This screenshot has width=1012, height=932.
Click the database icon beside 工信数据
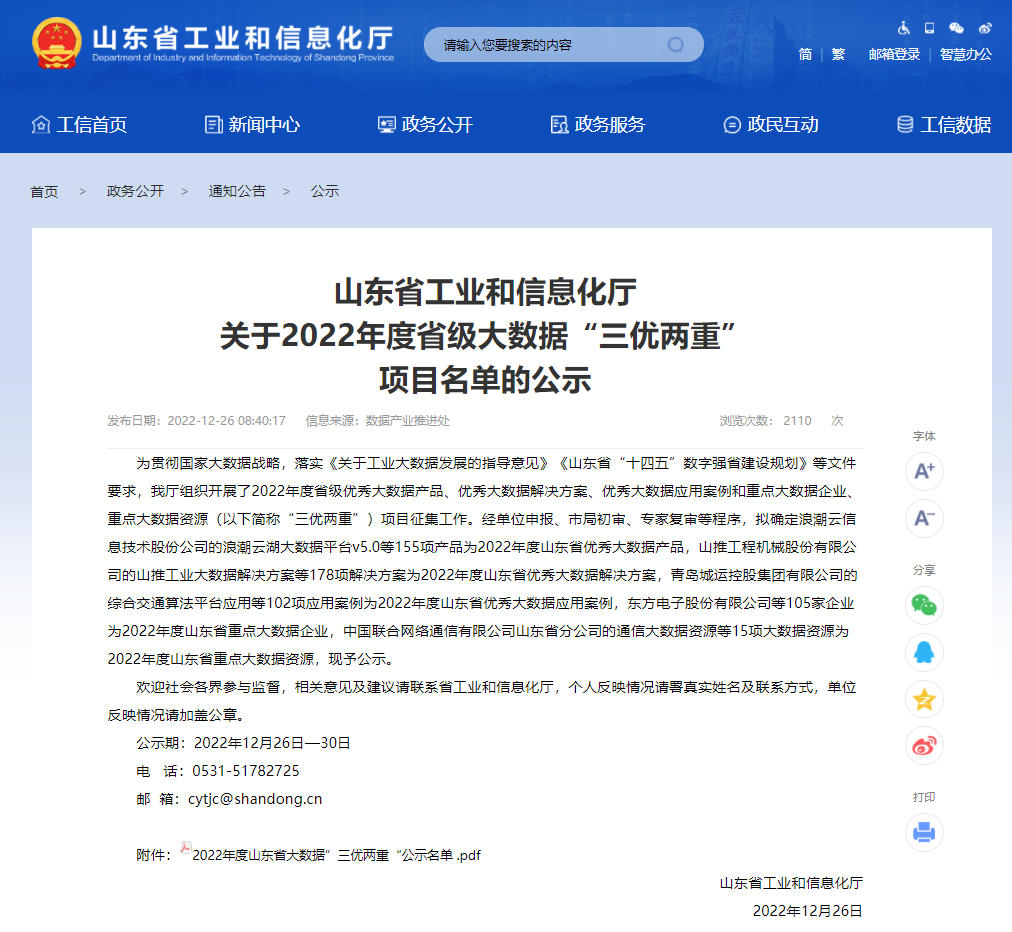905,125
